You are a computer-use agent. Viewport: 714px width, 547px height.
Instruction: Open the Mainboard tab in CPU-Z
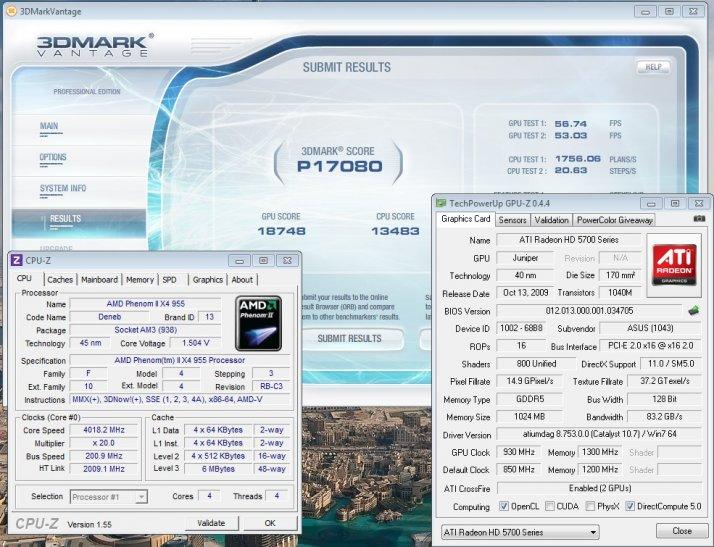tap(99, 280)
